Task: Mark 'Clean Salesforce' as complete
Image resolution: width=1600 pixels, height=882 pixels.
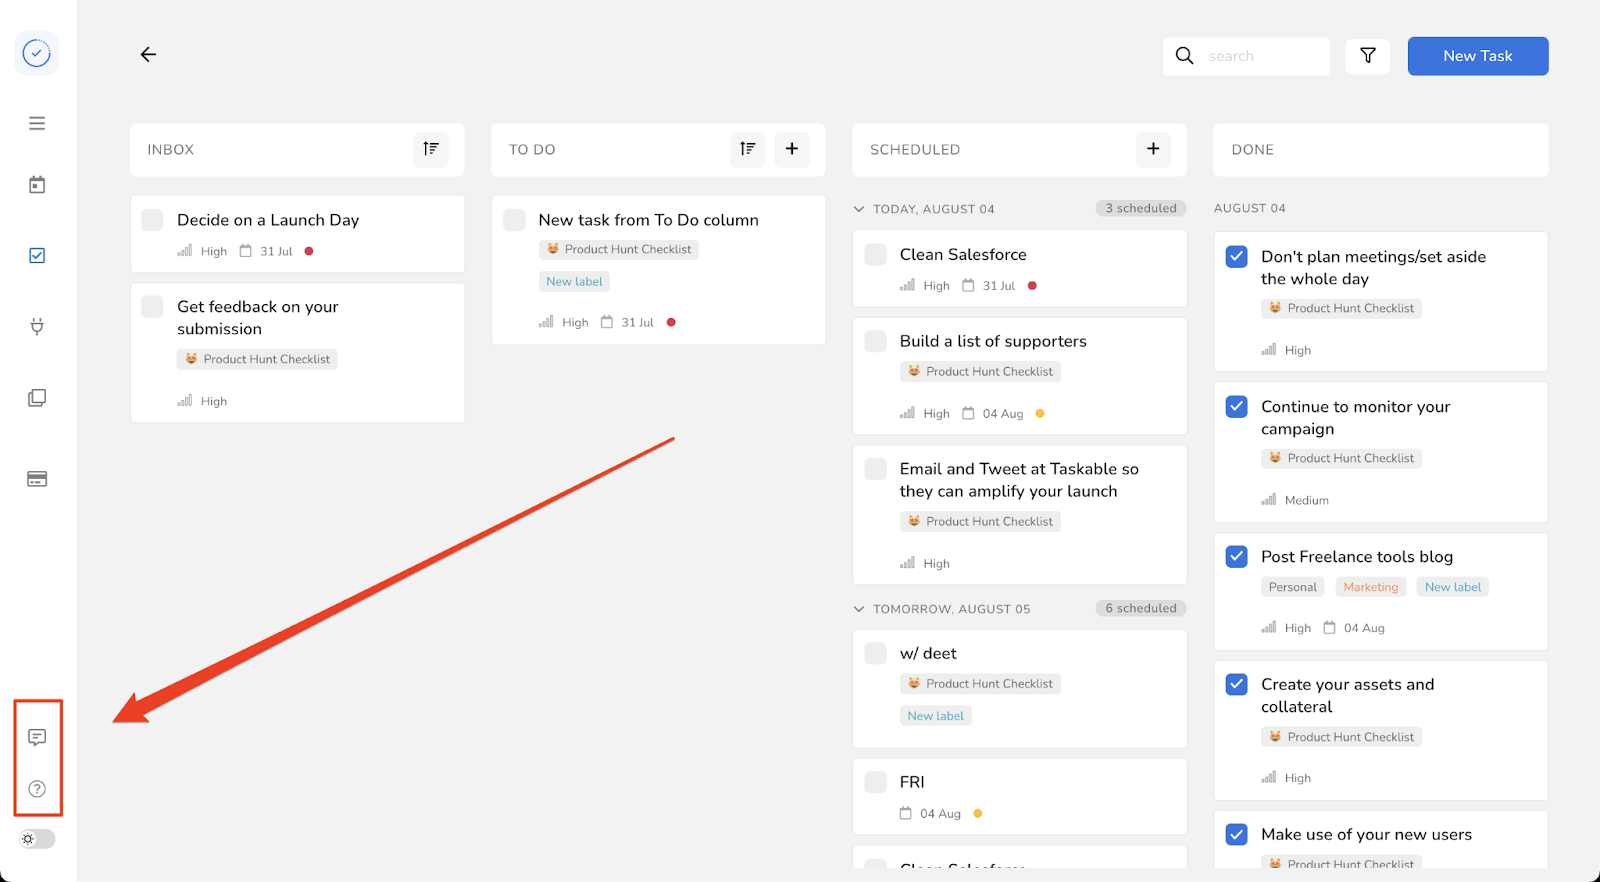Action: tap(875, 255)
